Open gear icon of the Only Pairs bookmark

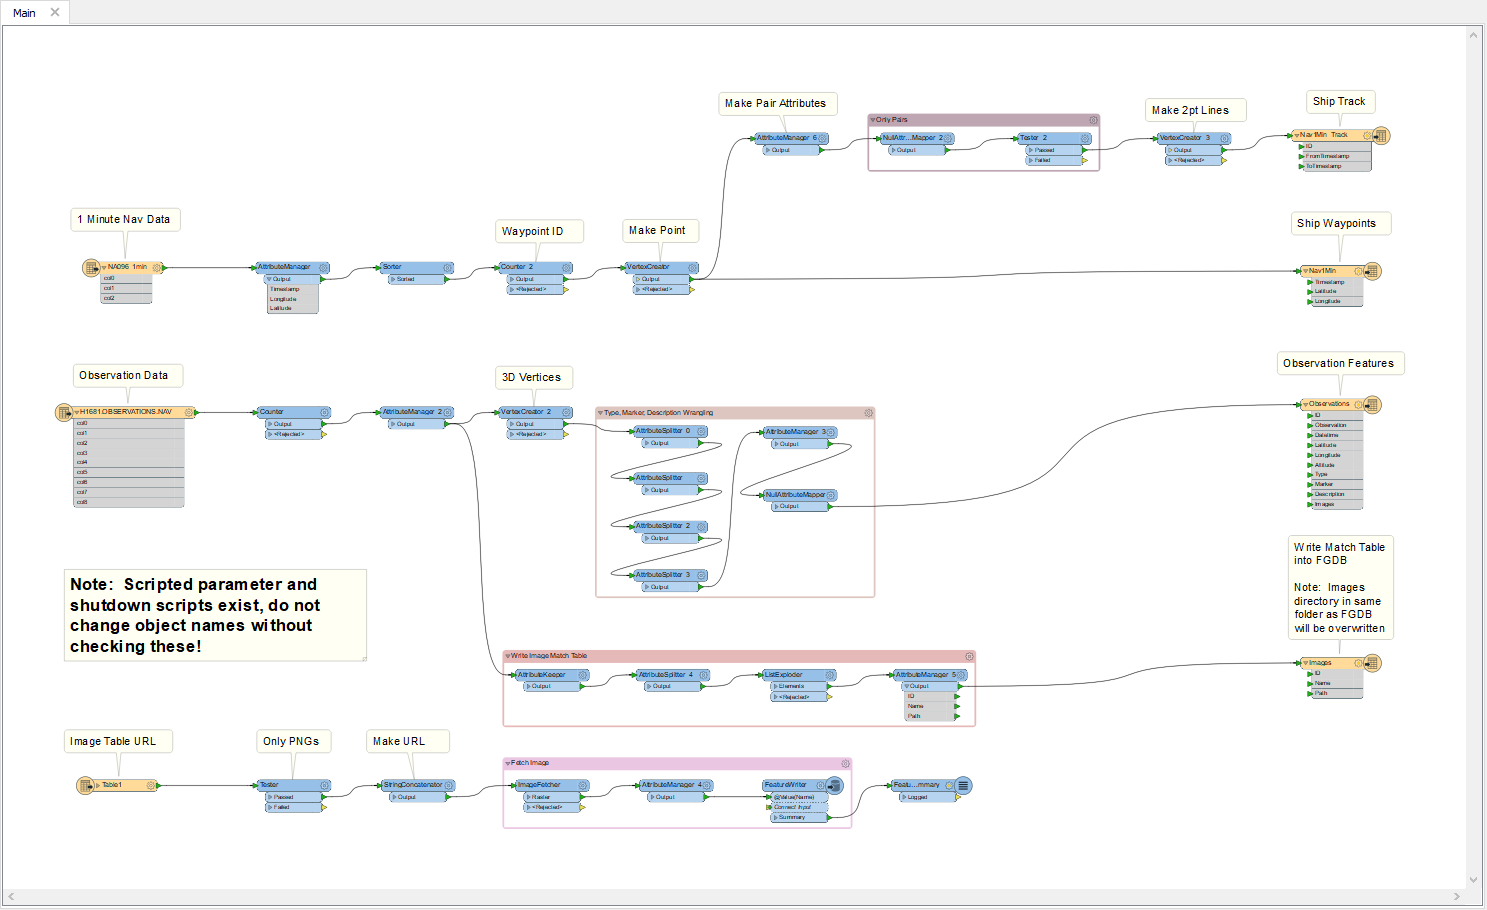click(x=1093, y=120)
